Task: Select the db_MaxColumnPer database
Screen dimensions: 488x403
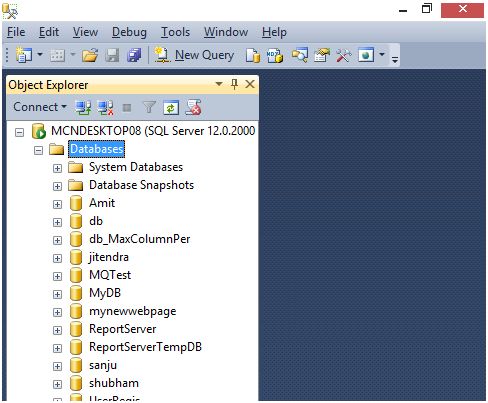Action: 140,239
